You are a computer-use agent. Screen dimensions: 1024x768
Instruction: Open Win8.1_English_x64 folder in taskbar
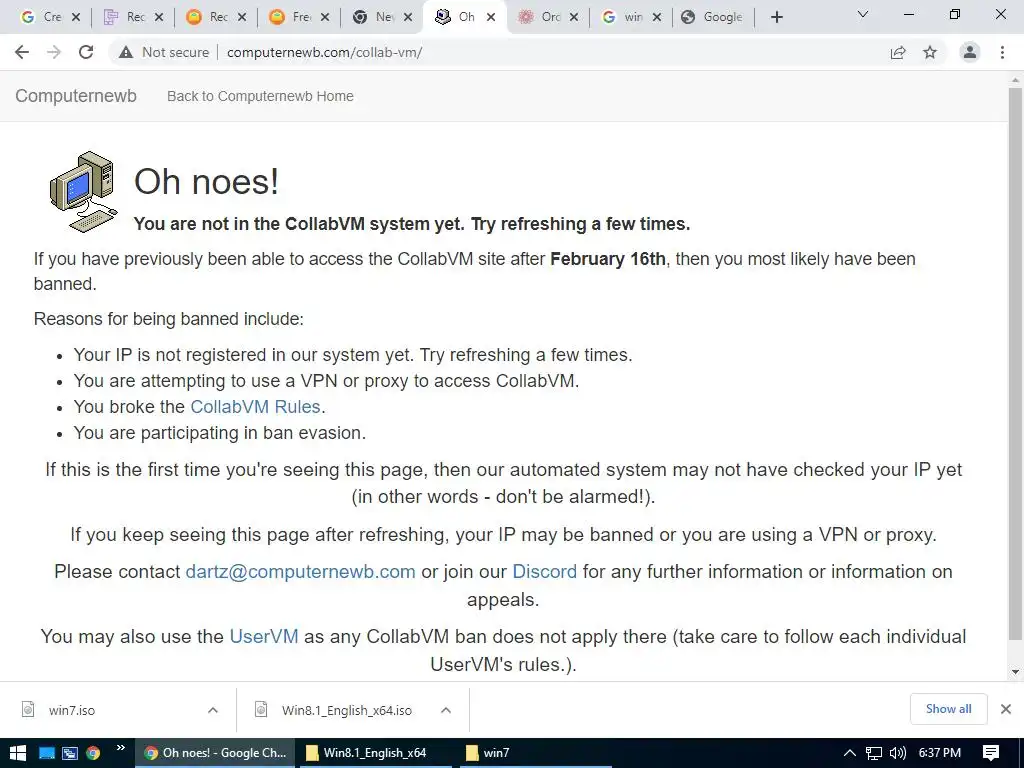click(376, 753)
